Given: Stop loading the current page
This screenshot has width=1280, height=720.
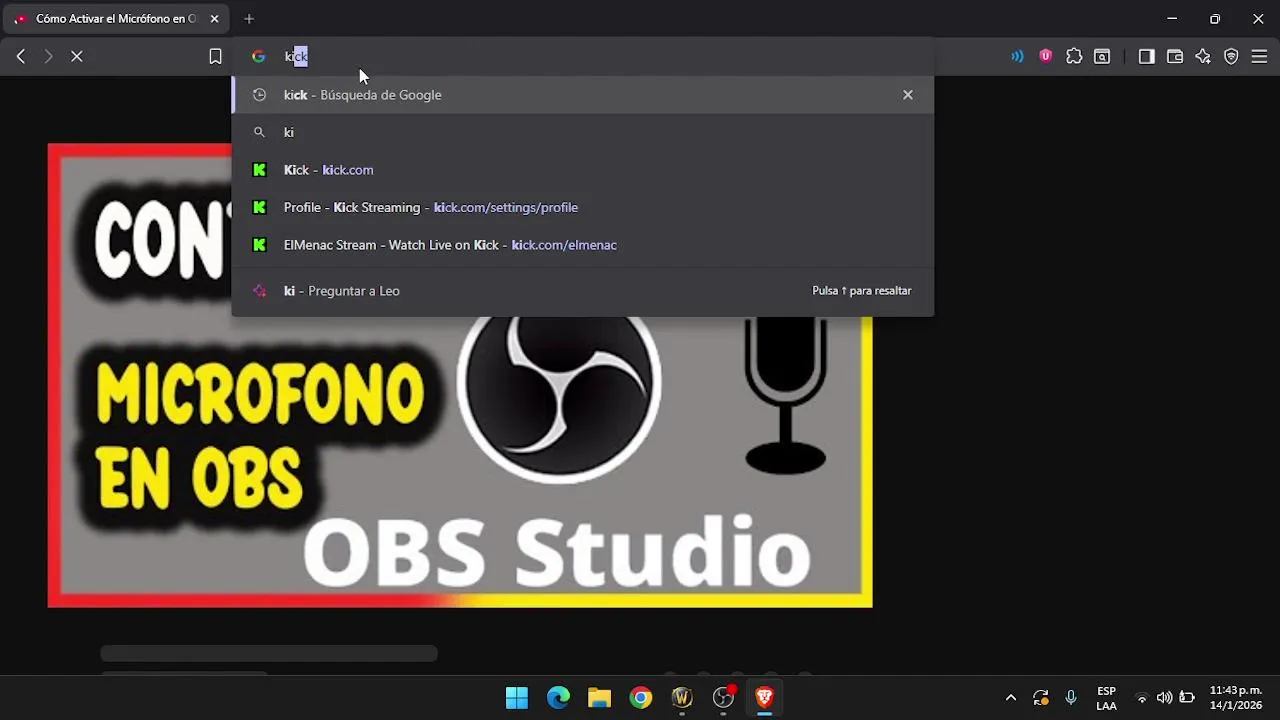Looking at the screenshot, I should pyautogui.click(x=76, y=57).
